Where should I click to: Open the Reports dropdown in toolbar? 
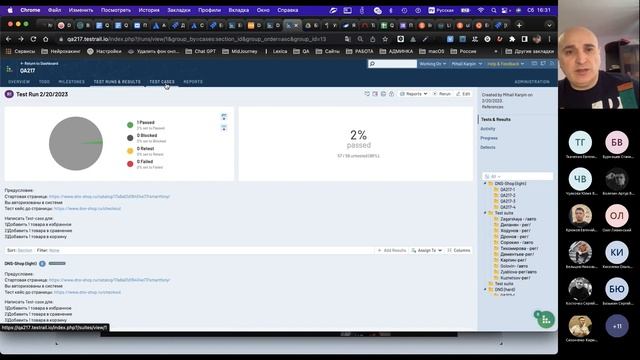(x=413, y=94)
